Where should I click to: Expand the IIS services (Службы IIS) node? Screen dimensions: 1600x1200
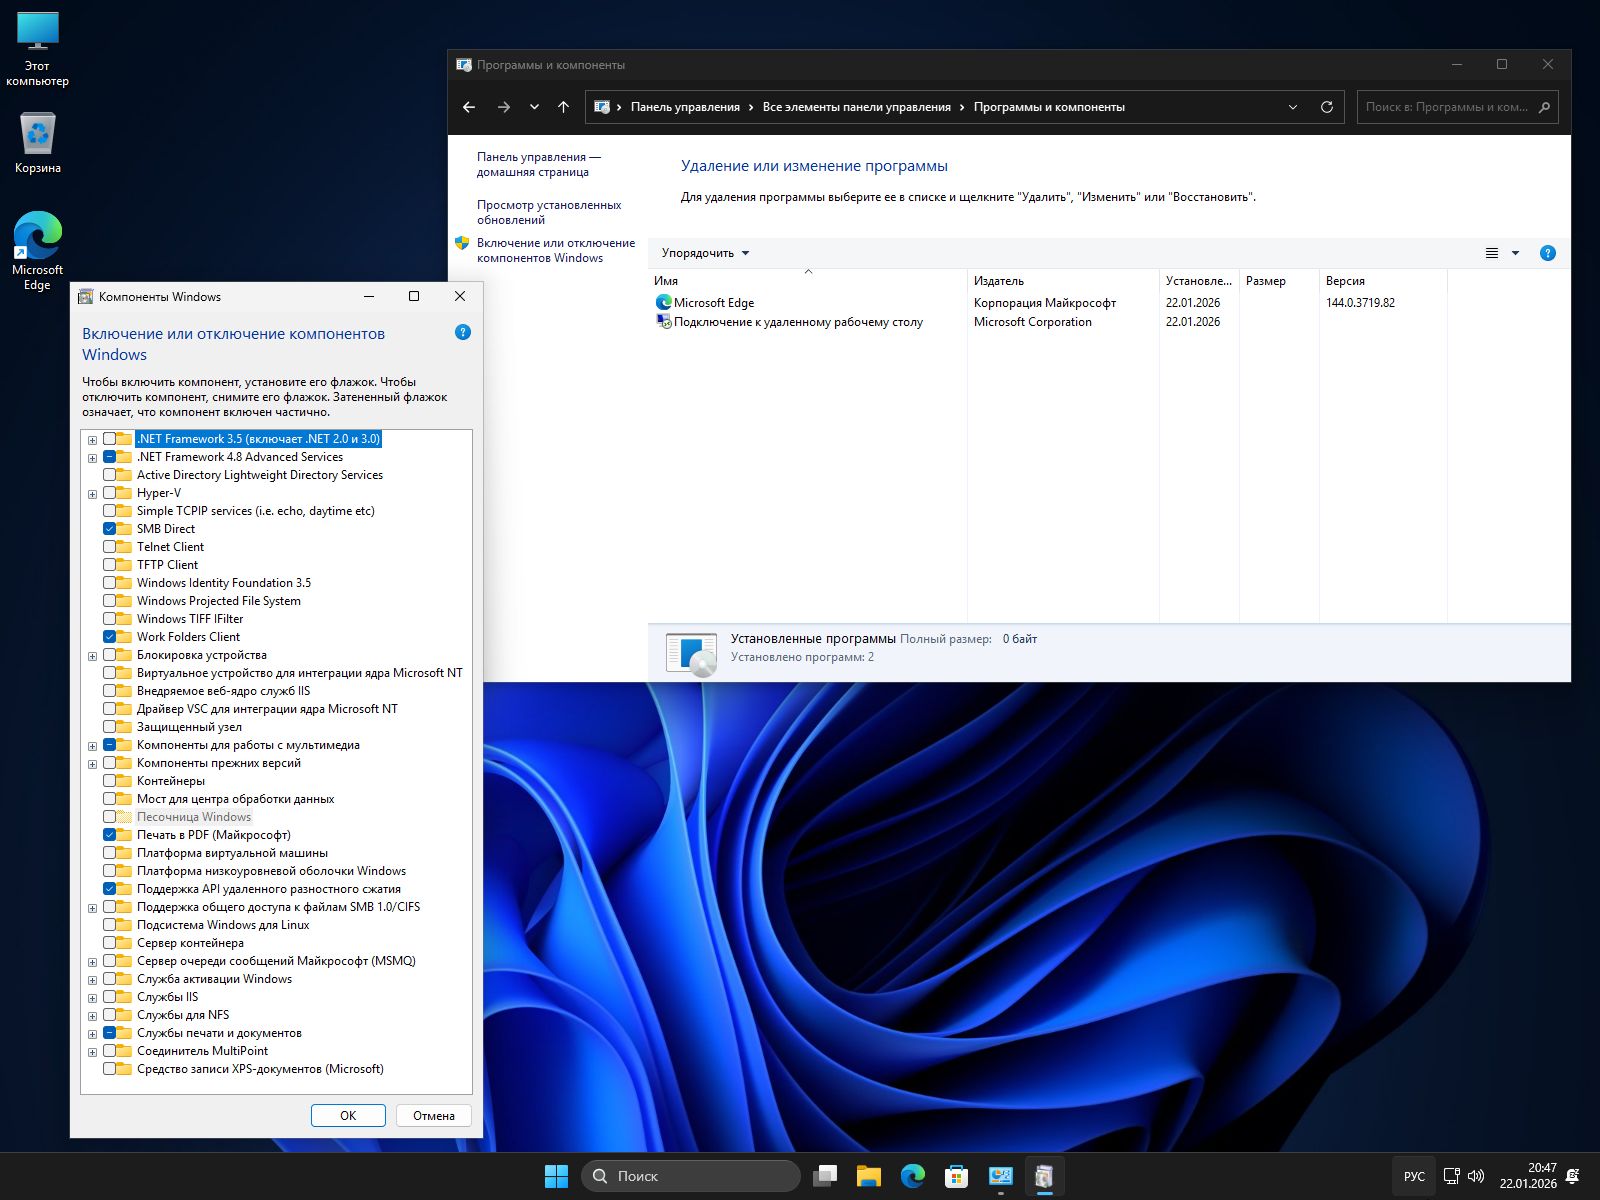(92, 998)
